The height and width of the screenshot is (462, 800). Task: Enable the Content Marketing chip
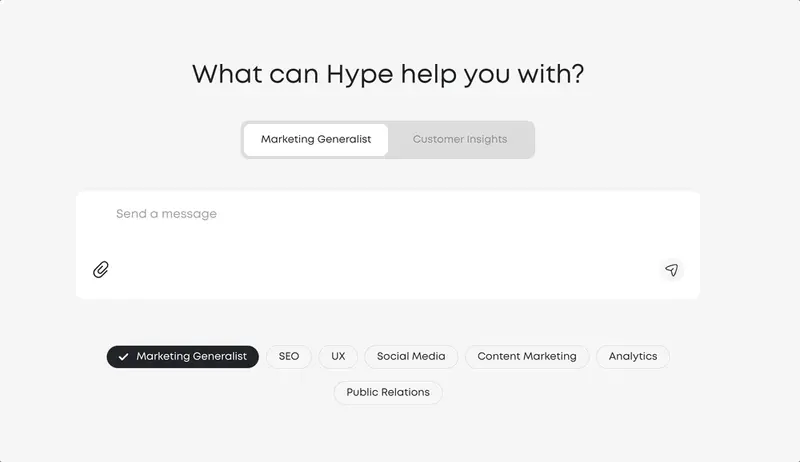[x=527, y=356]
